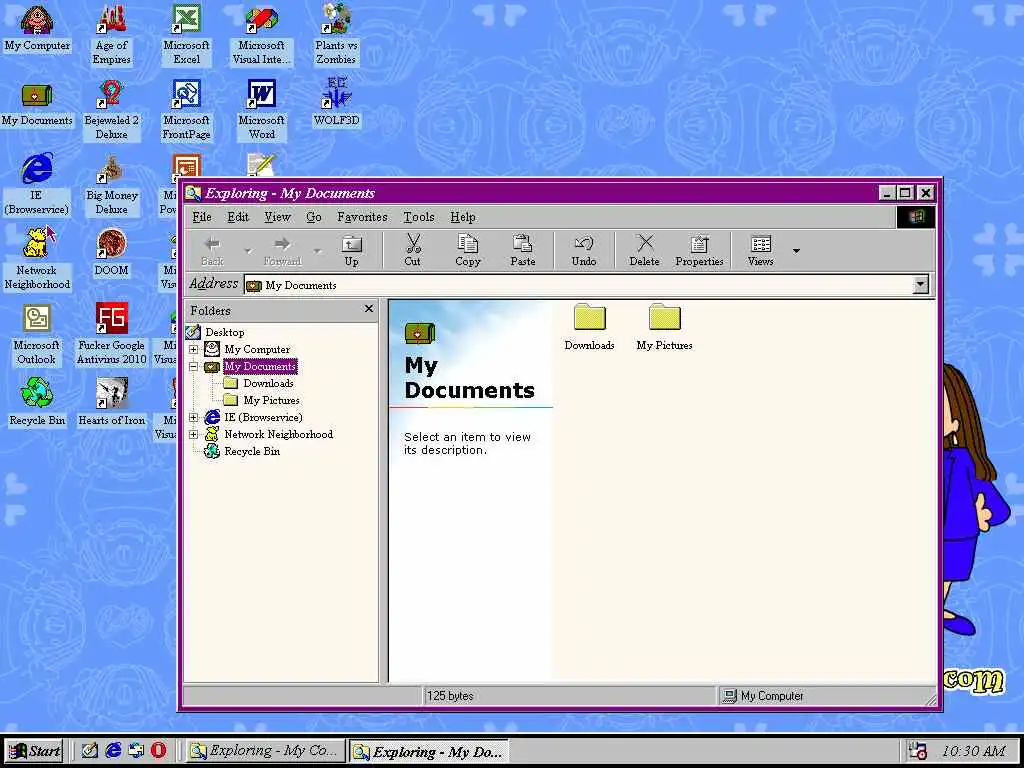Viewport: 1024px width, 768px height.
Task: Expand Network Neighborhood tree node
Action: point(193,434)
